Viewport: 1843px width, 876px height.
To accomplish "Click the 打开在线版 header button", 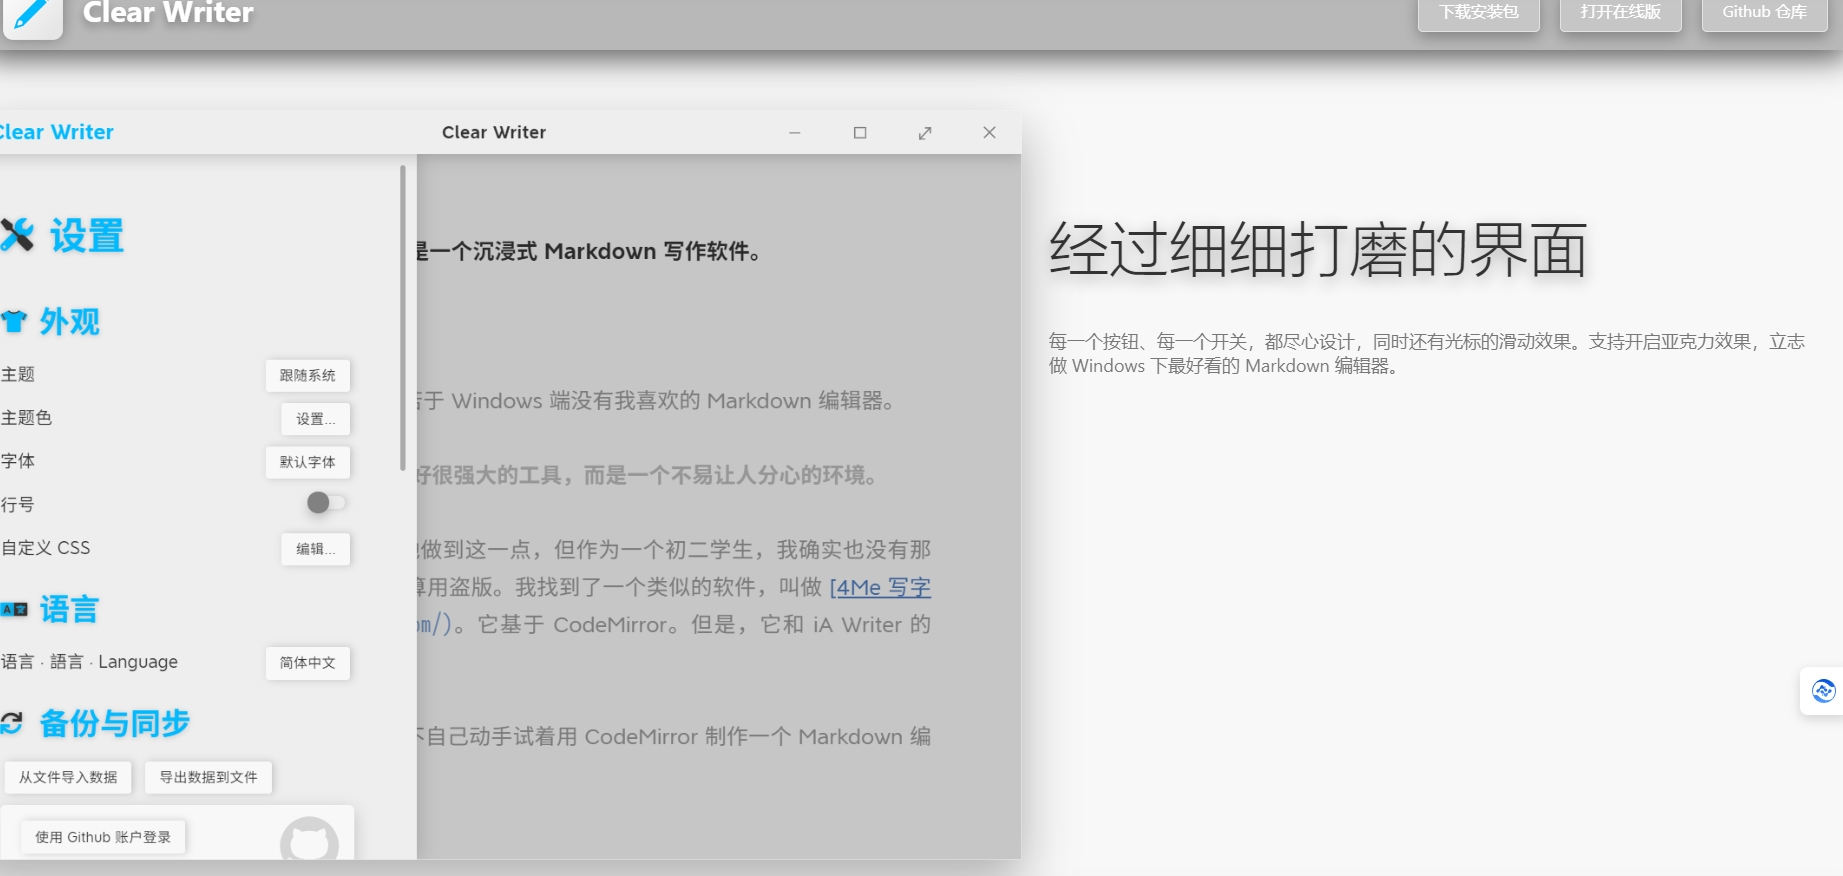I will click(x=1621, y=13).
